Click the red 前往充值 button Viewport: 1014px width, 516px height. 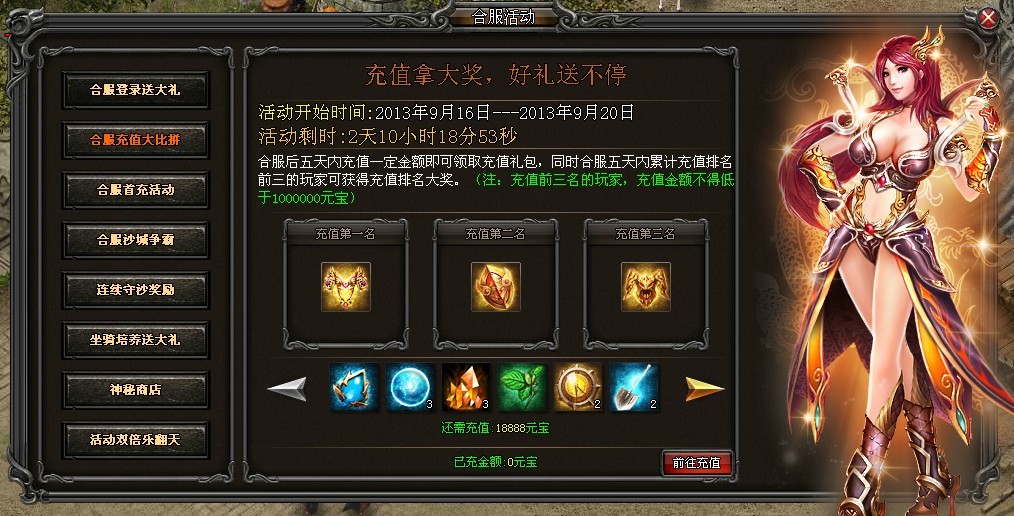tap(697, 463)
